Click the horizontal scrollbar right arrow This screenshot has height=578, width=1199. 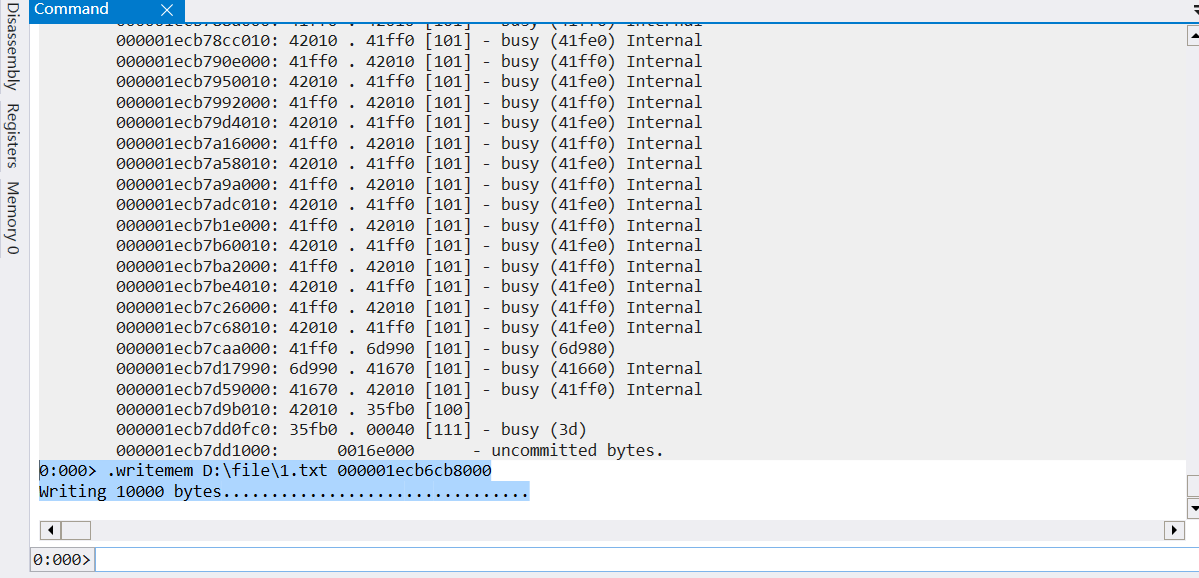tap(1174, 530)
